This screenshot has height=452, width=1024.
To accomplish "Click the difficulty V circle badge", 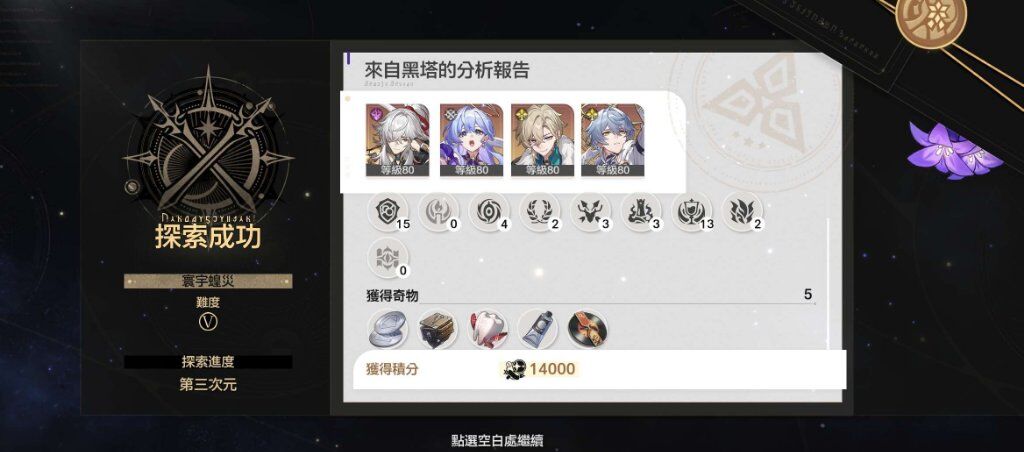I will 208,322.
